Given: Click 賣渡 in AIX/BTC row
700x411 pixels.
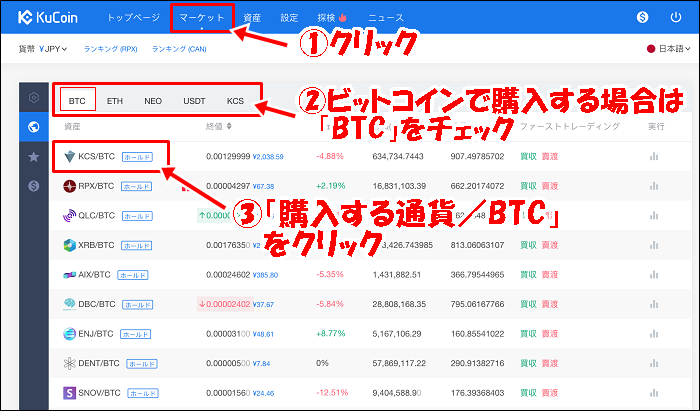Looking at the screenshot, I should [x=550, y=274].
